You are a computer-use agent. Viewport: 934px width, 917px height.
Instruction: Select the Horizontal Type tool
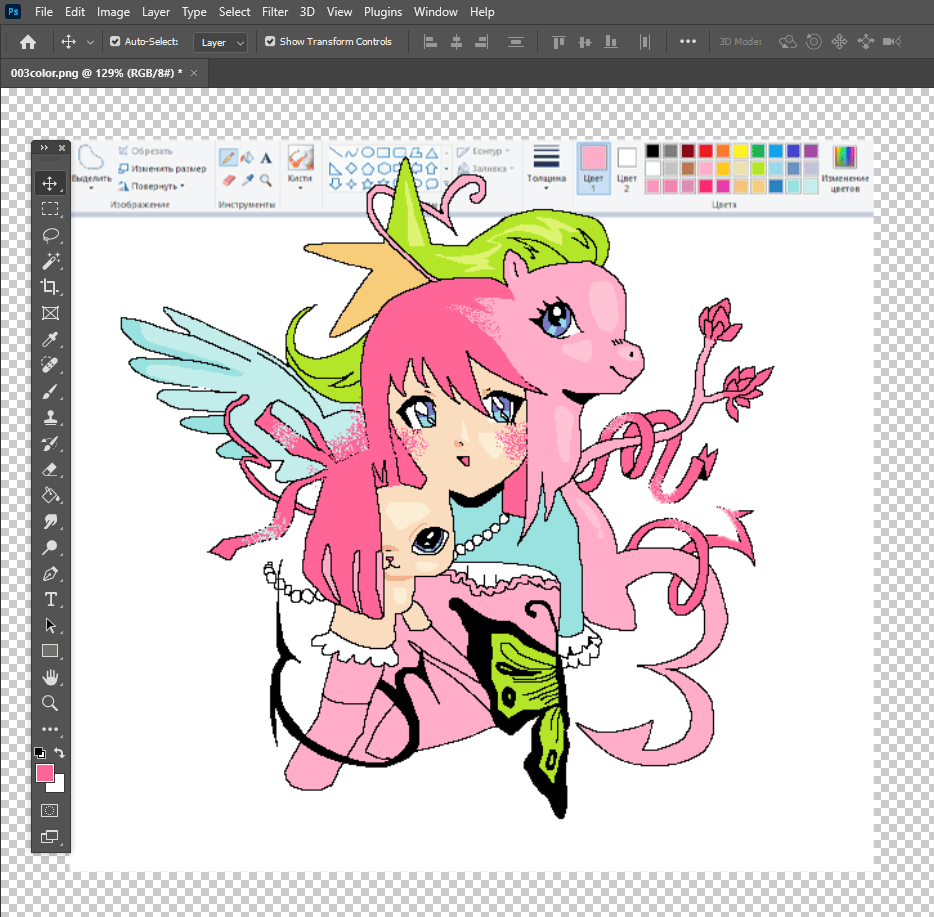[50, 599]
